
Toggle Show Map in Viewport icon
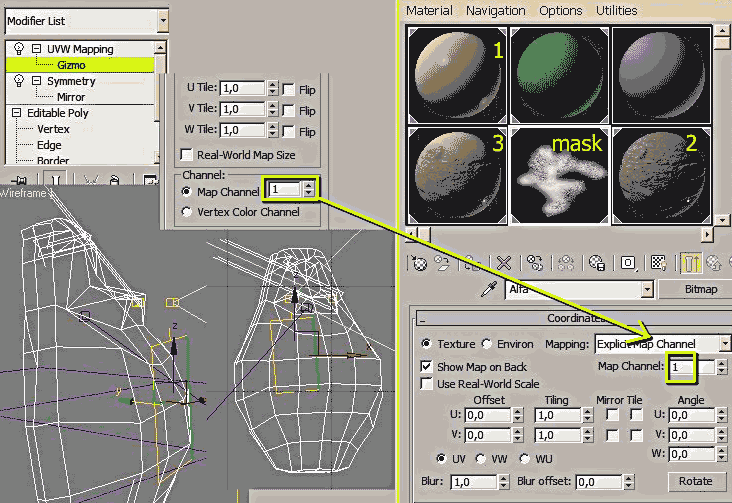(659, 263)
